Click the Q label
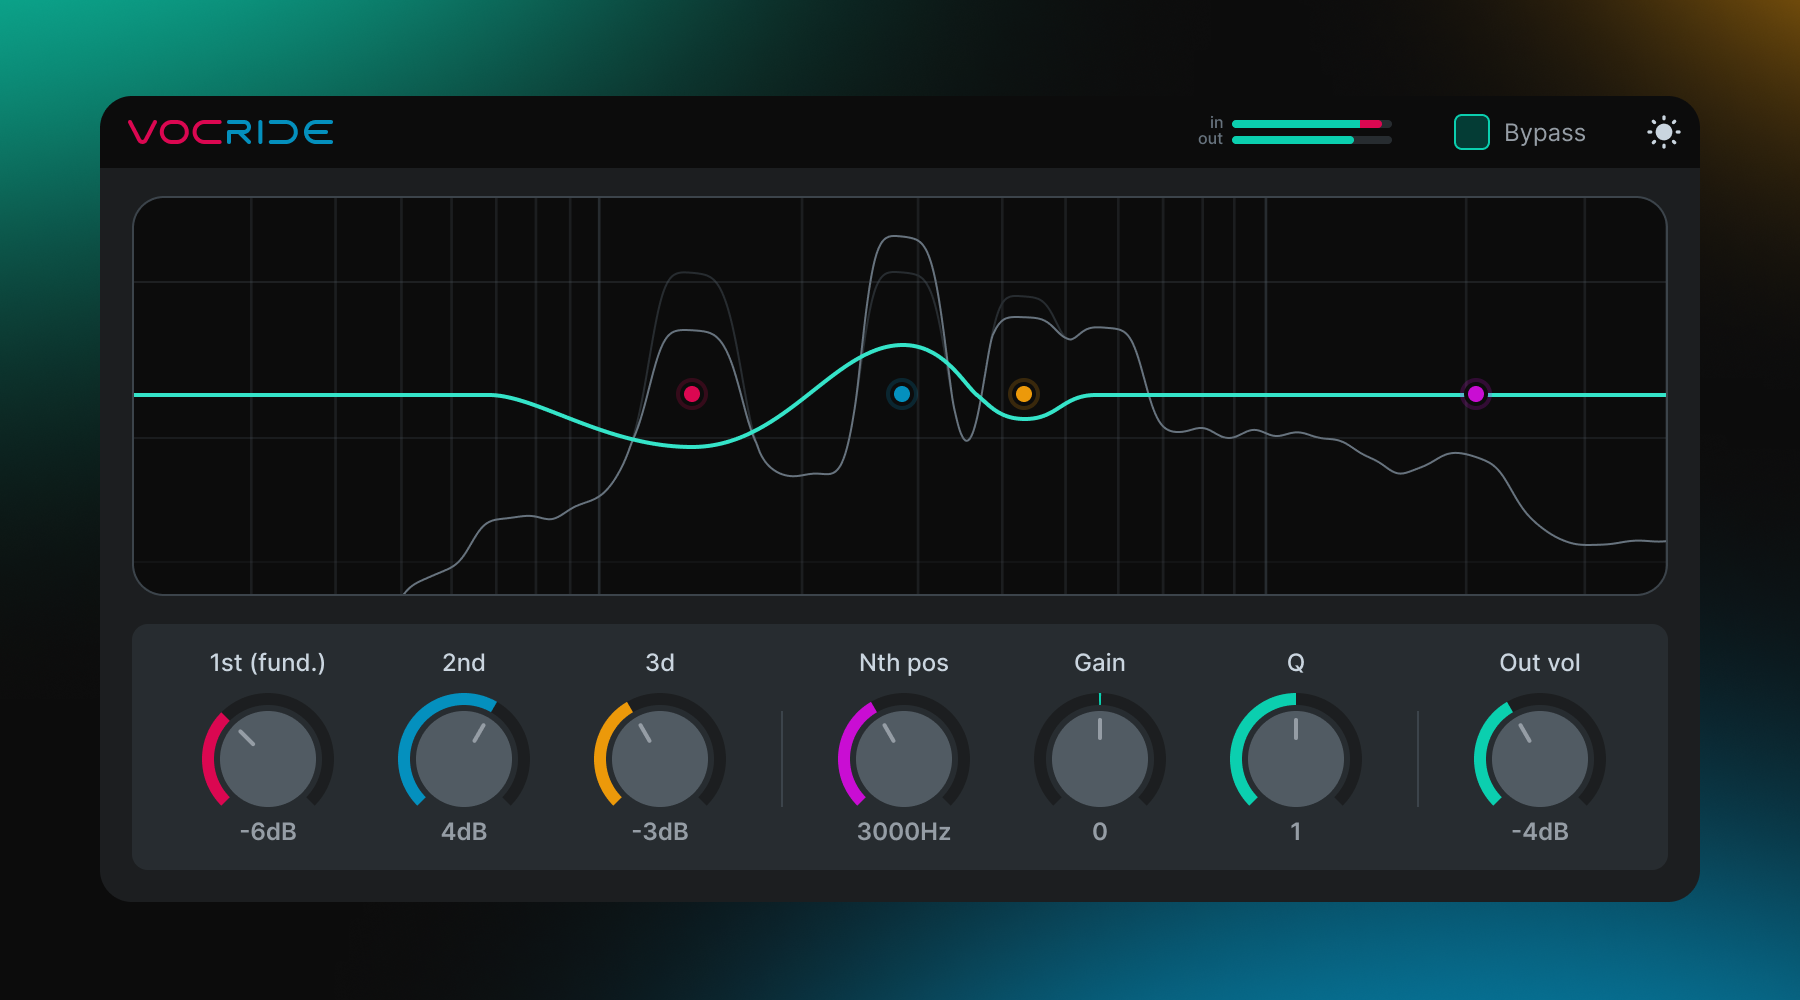 [x=1296, y=663]
